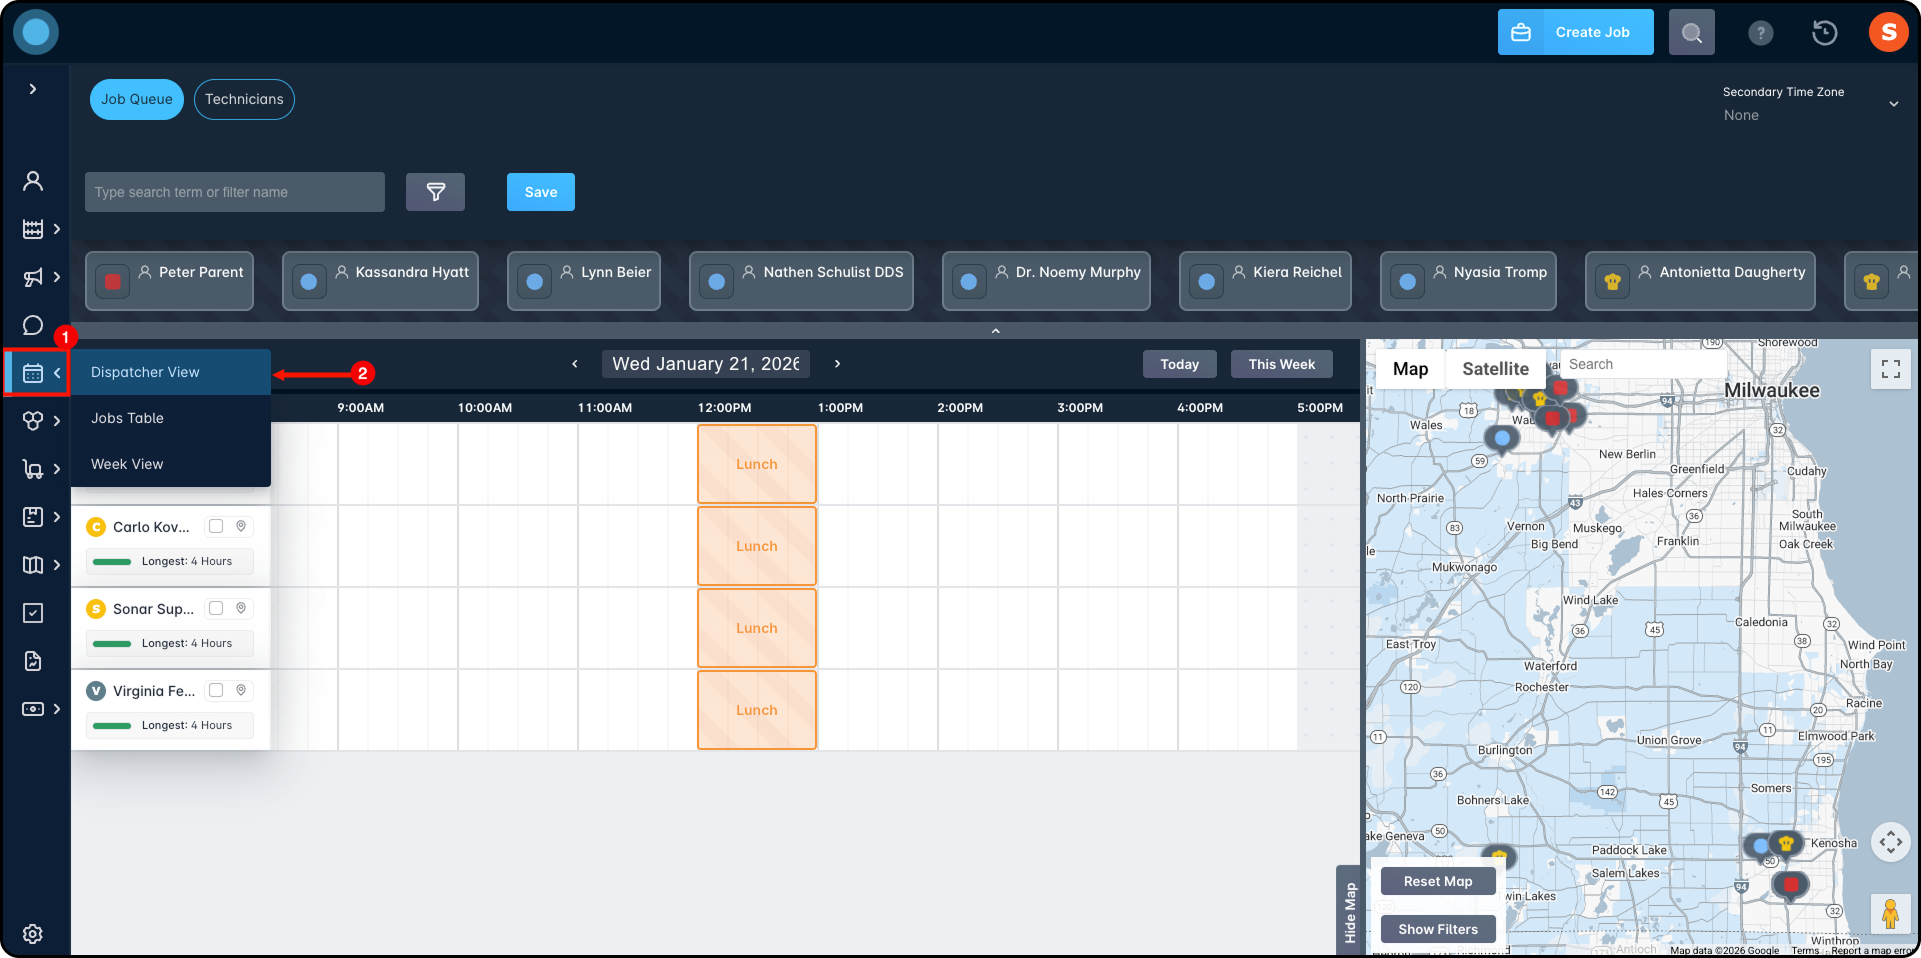
Task: Click the Save filter button
Action: click(x=541, y=192)
